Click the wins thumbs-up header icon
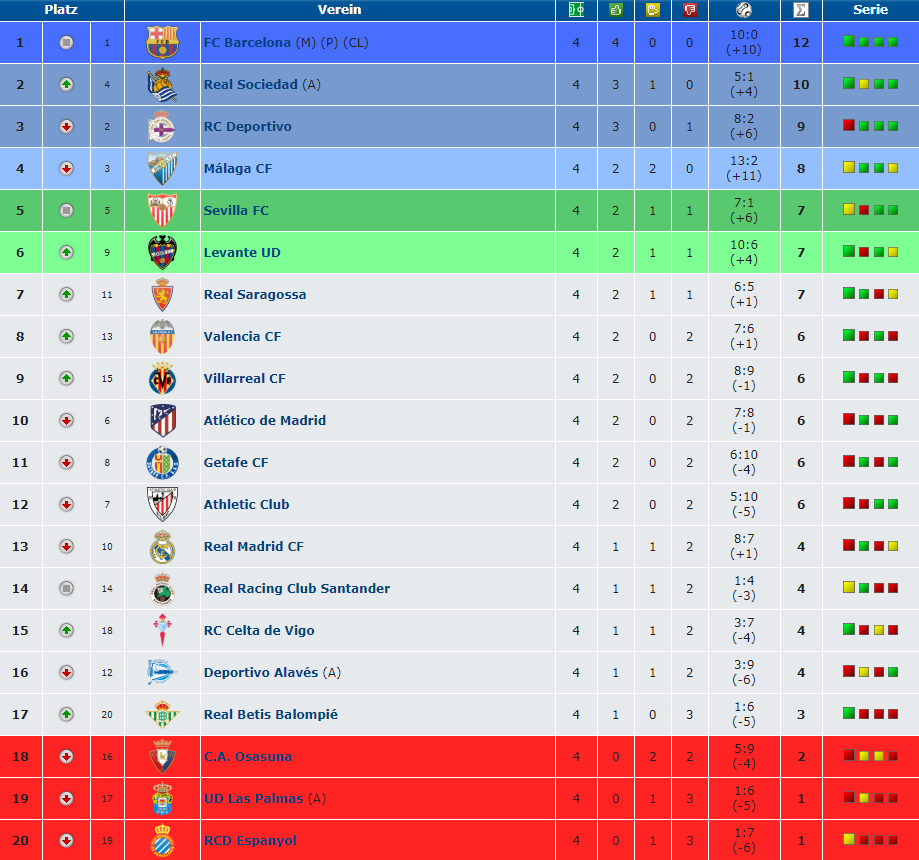Viewport: 919px width, 860px height. (x=615, y=9)
